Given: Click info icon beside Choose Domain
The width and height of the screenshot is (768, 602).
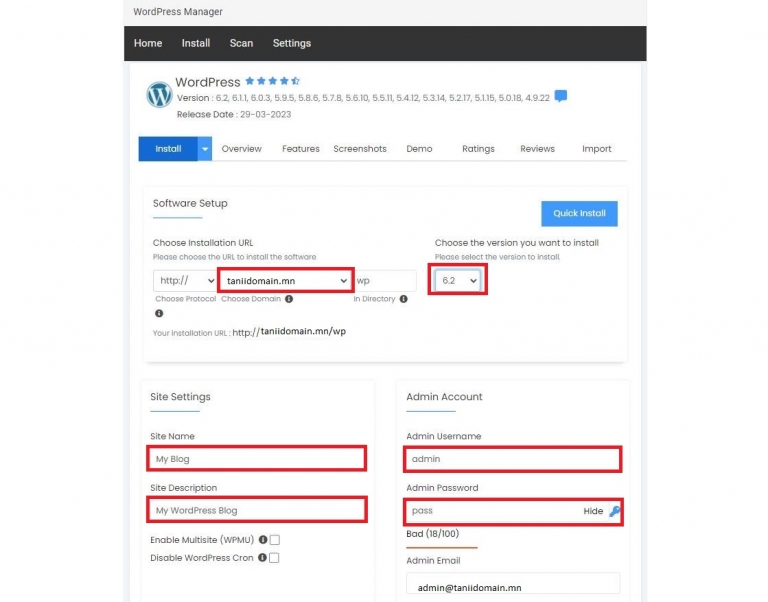Looking at the screenshot, I should [x=289, y=299].
